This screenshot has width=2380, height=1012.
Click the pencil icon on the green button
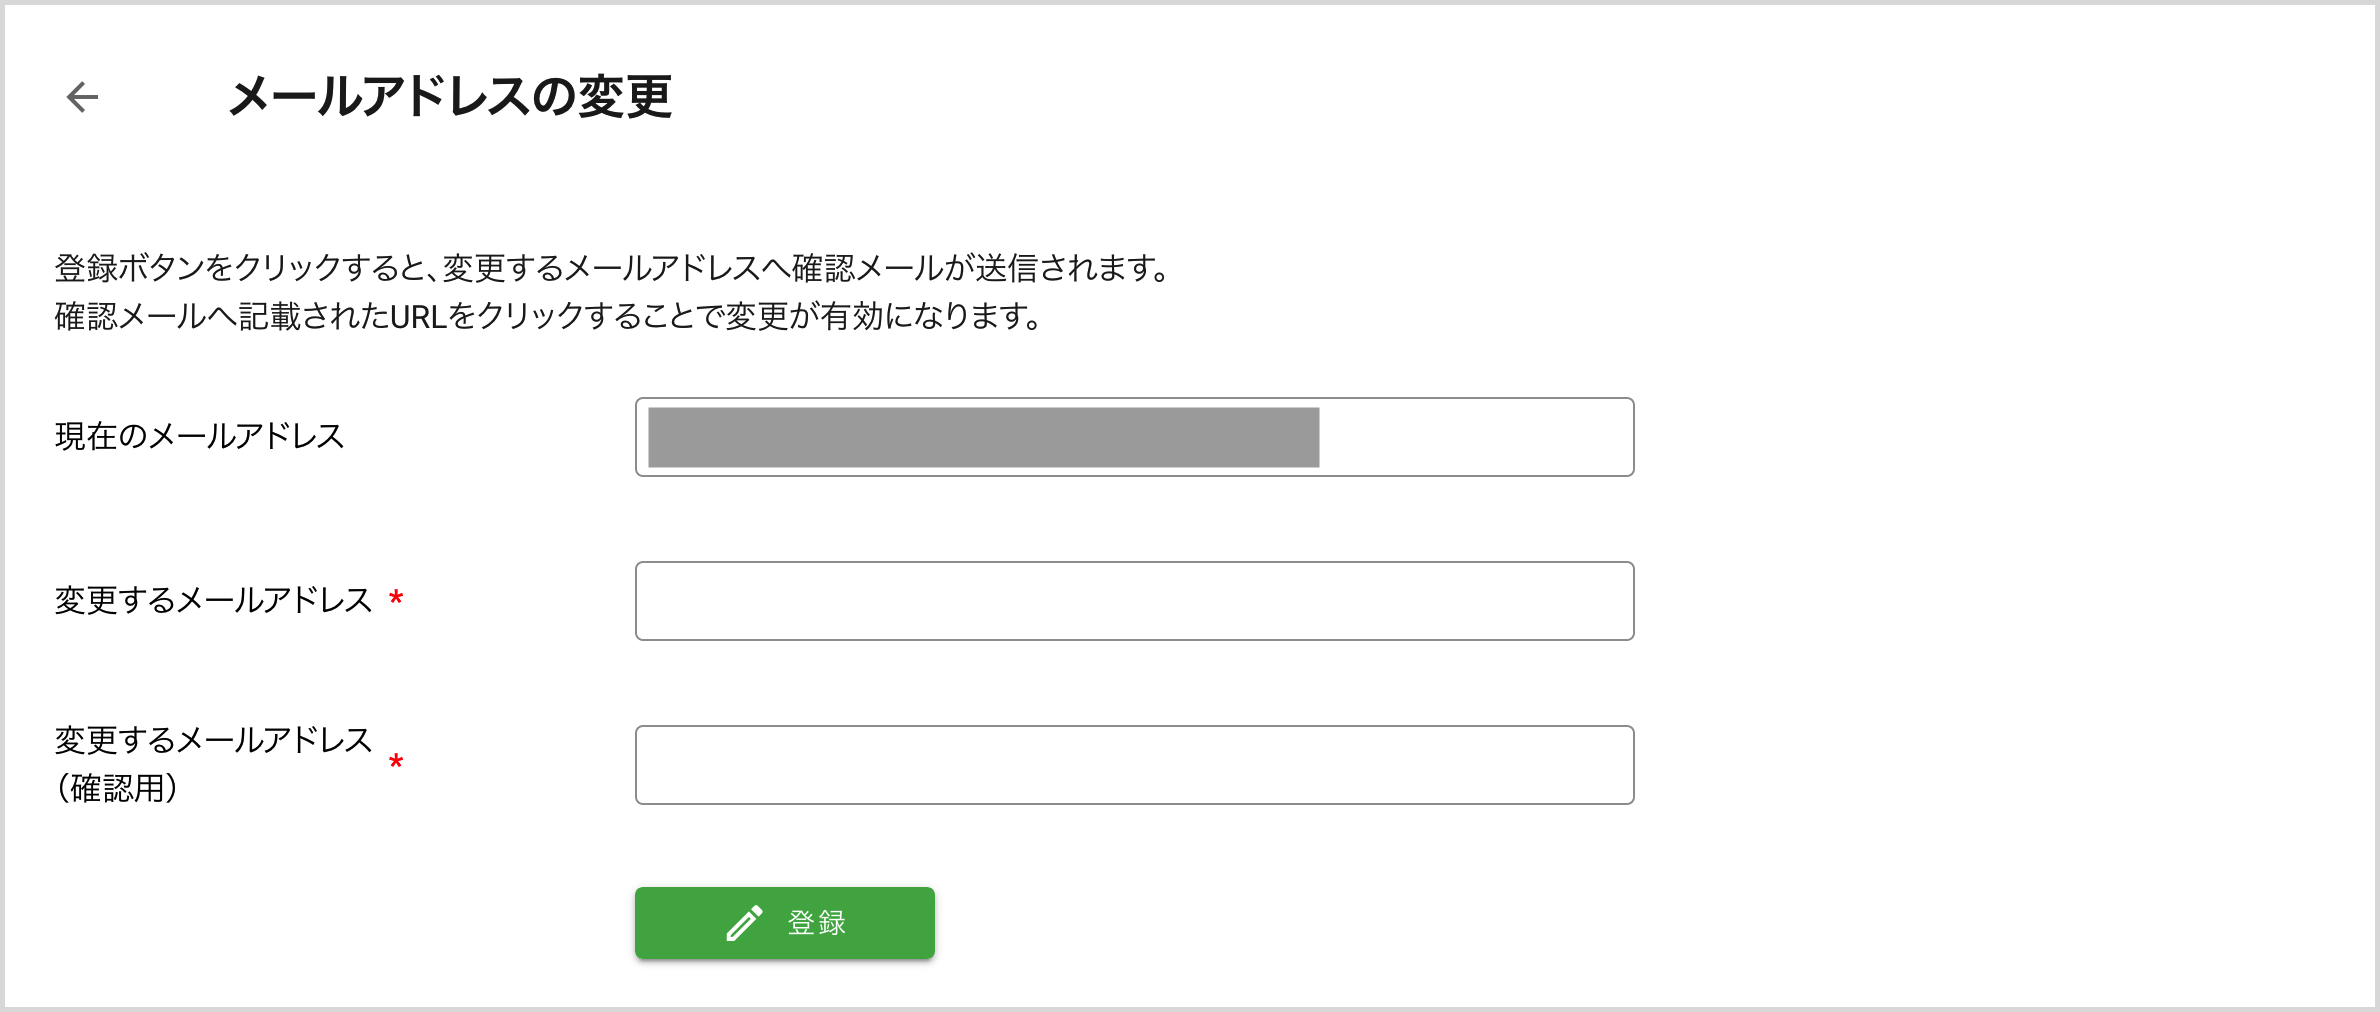point(744,923)
